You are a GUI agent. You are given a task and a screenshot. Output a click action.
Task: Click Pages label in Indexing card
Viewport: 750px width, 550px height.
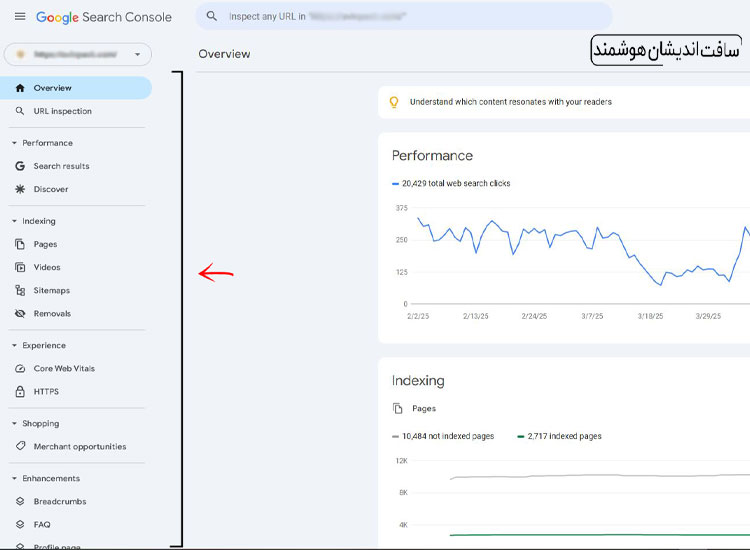[x=424, y=408]
